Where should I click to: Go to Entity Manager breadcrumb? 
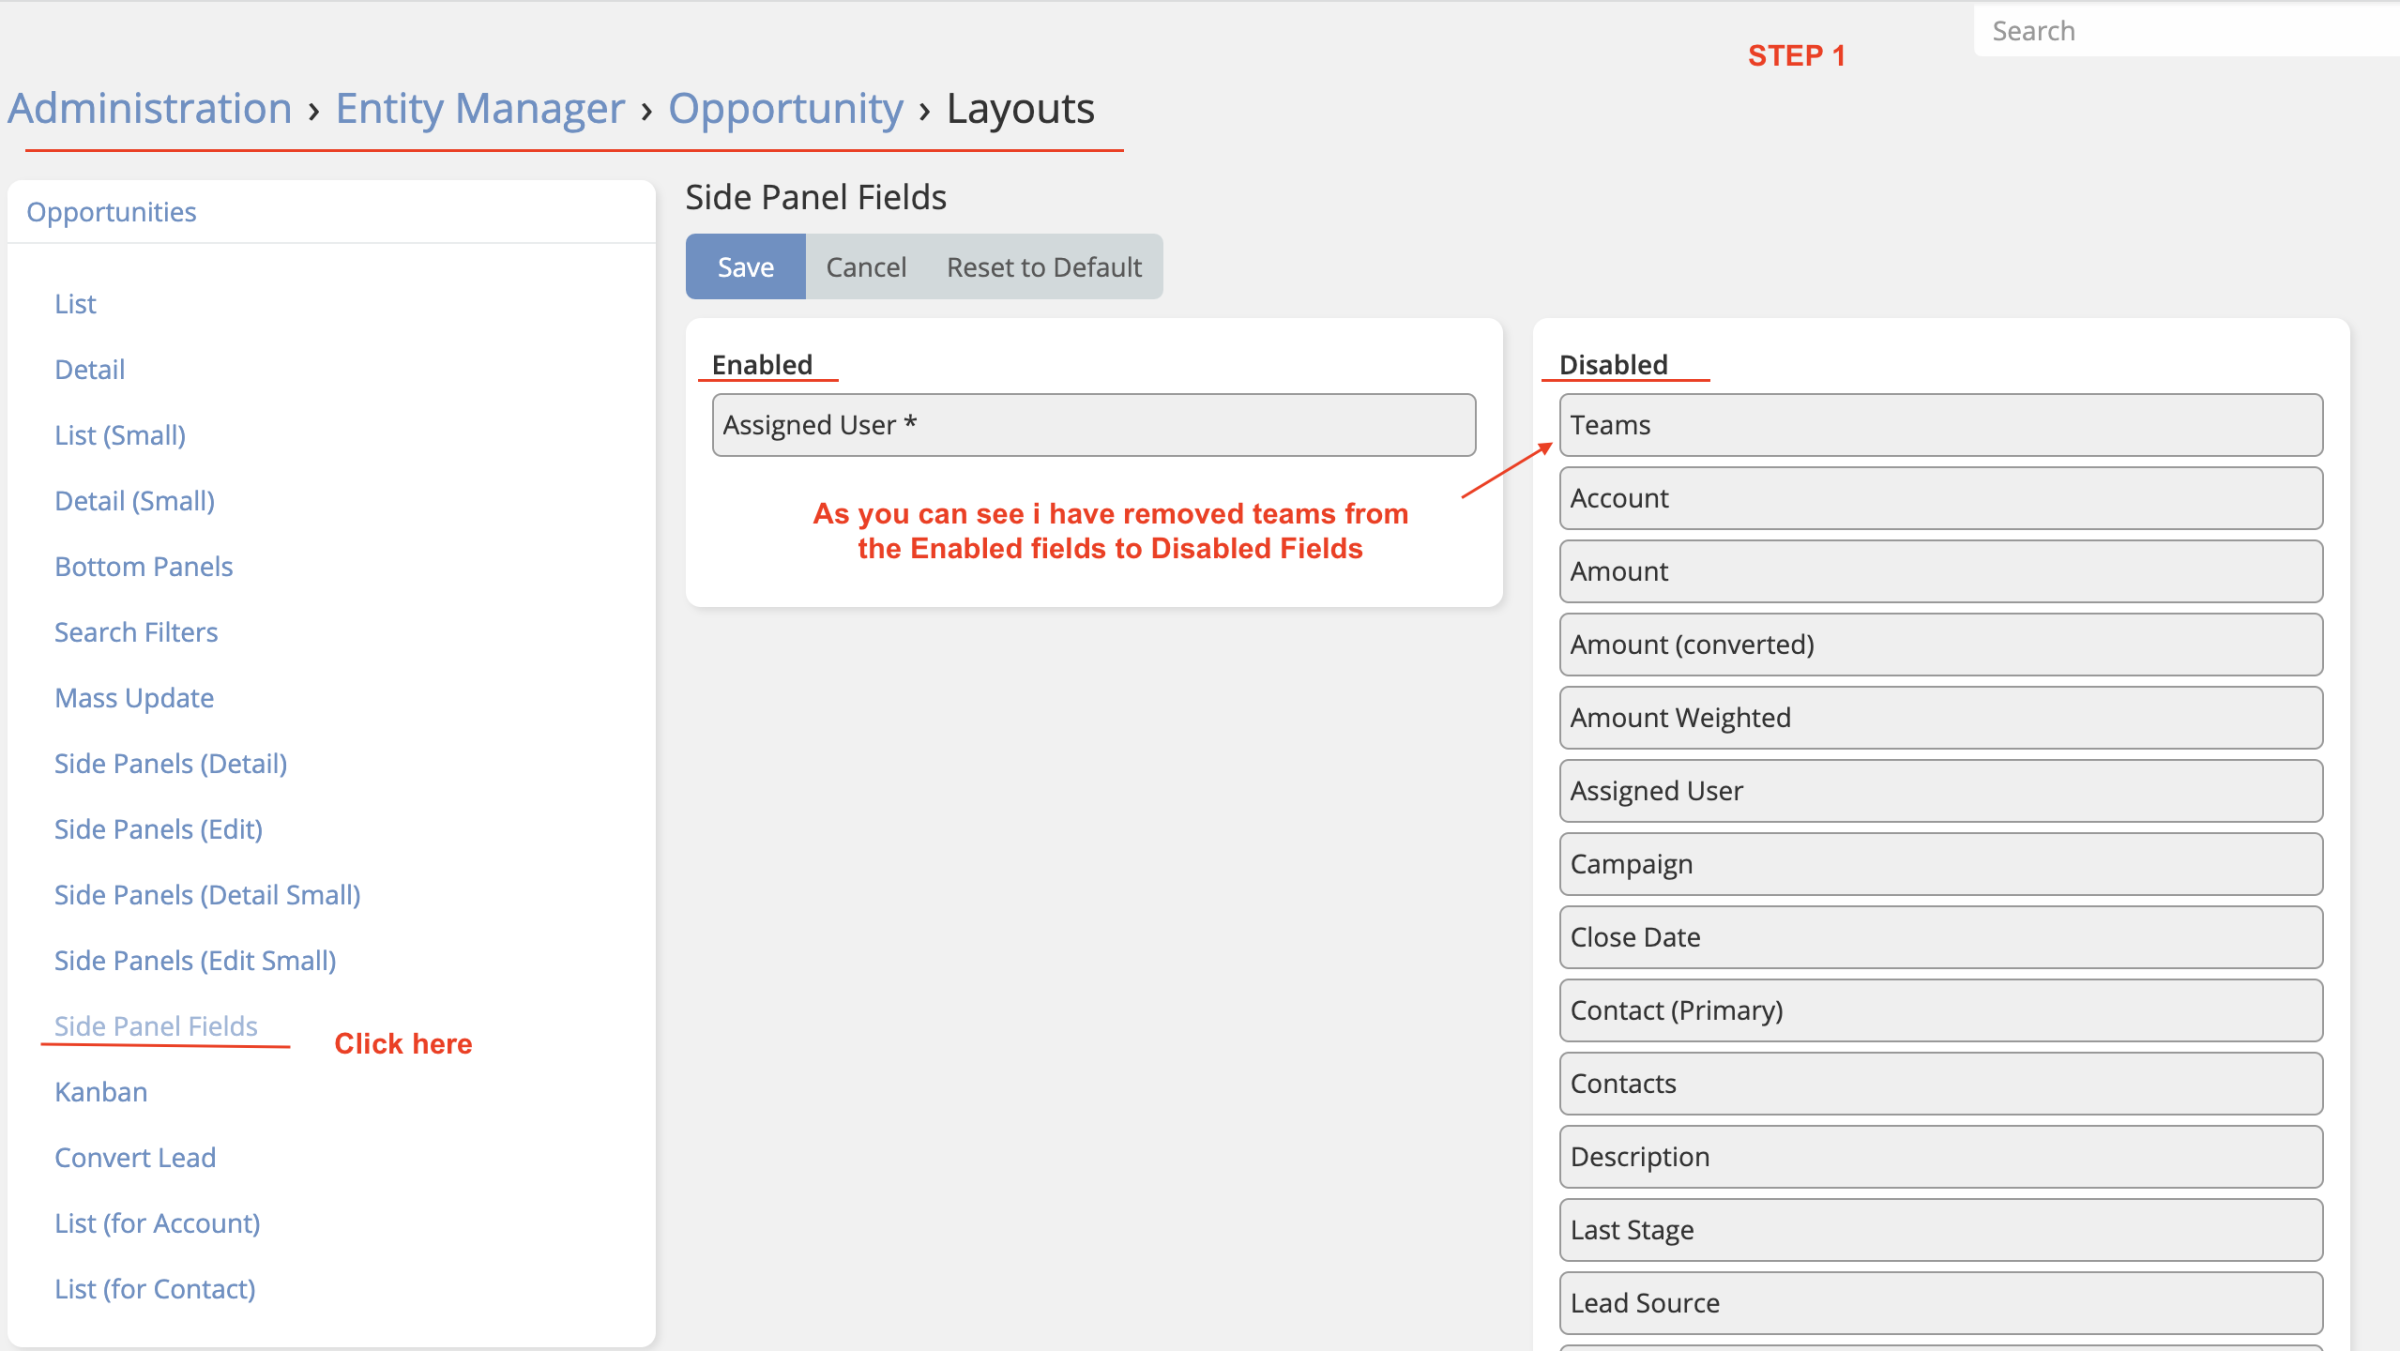point(479,109)
